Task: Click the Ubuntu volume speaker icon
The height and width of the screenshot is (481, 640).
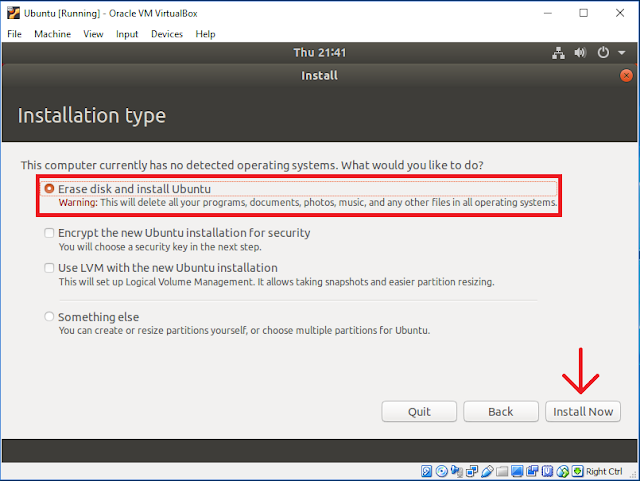Action: click(x=580, y=53)
